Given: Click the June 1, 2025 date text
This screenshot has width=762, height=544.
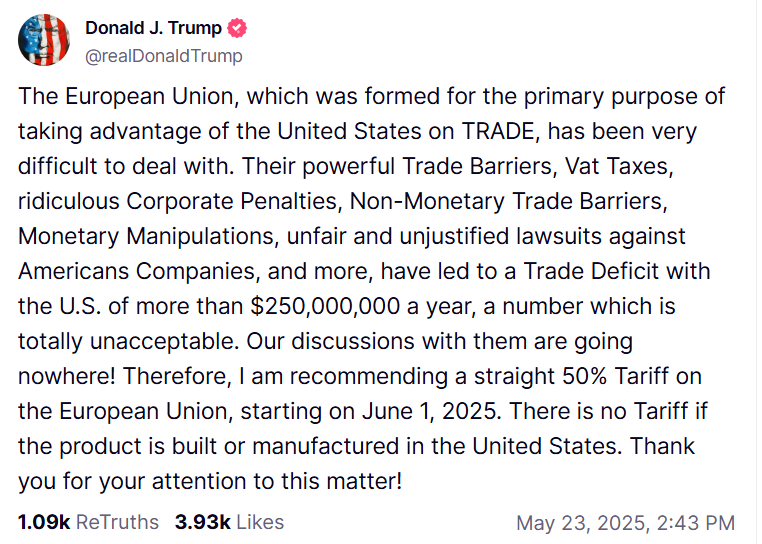Looking at the screenshot, I should (431, 411).
